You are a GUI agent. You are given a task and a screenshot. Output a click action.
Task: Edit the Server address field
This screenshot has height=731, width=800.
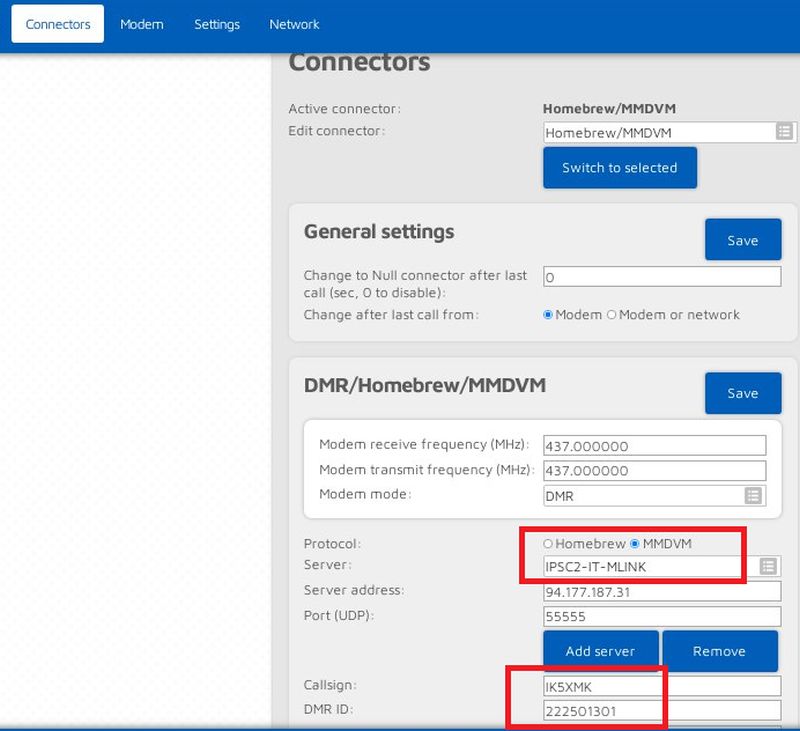coord(662,591)
